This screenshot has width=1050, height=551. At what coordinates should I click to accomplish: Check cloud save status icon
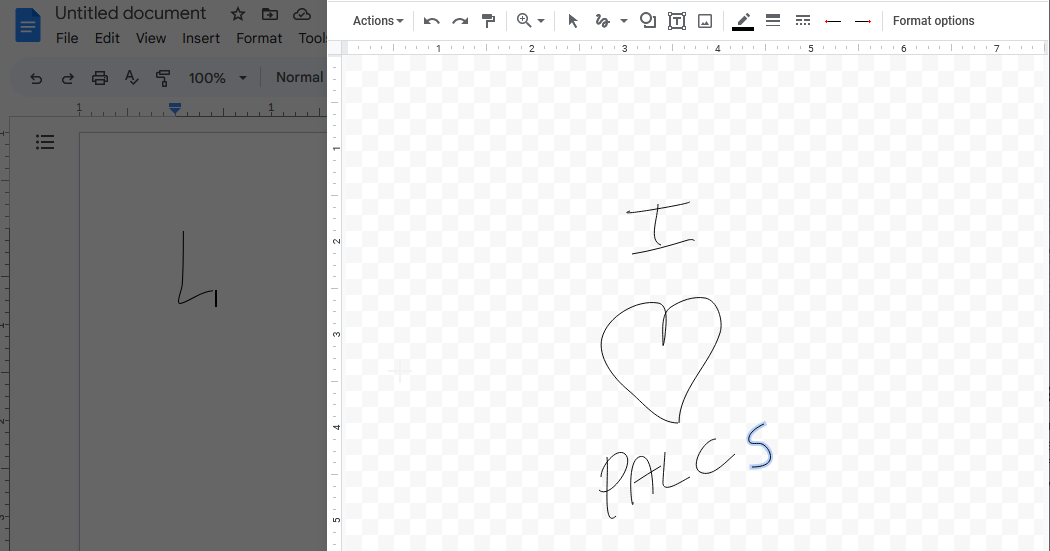point(302,14)
